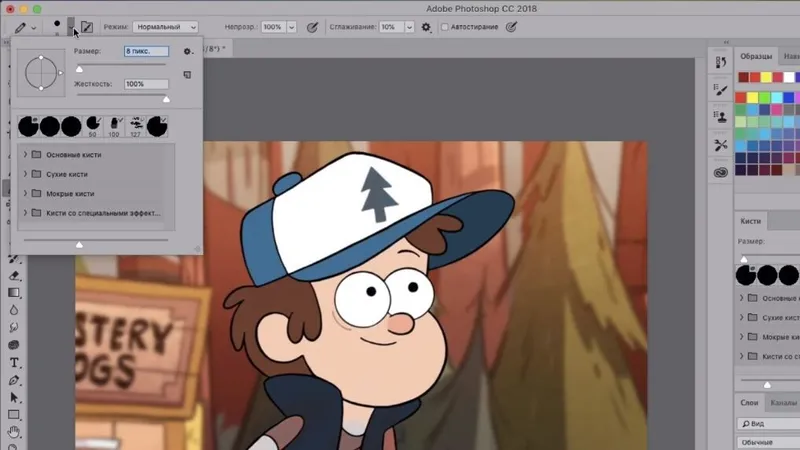This screenshot has height=450, width=800.
Task: Click the size pressure icon after Автостирание
Action: [x=511, y=27]
